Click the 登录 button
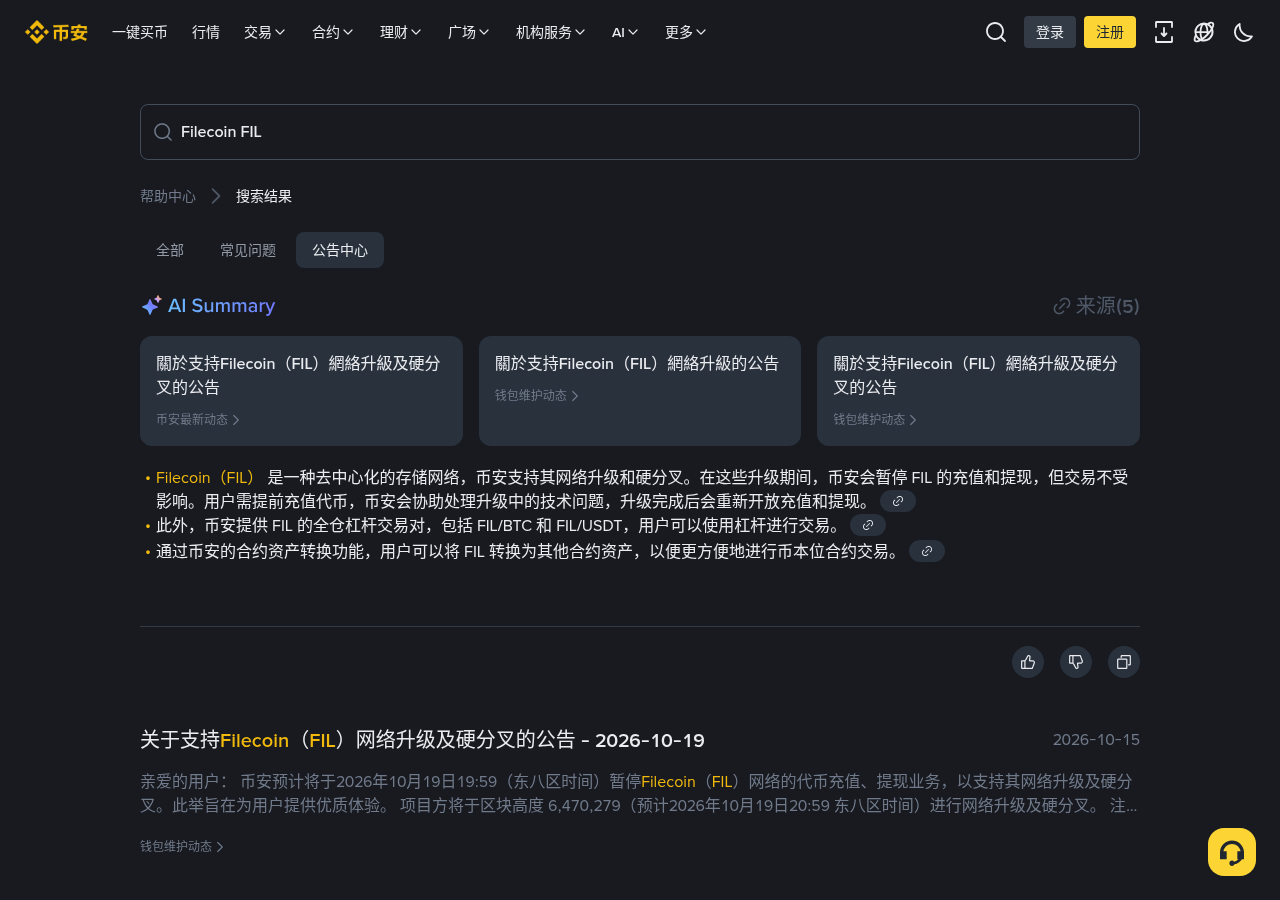1280x900 pixels. [x=1050, y=32]
